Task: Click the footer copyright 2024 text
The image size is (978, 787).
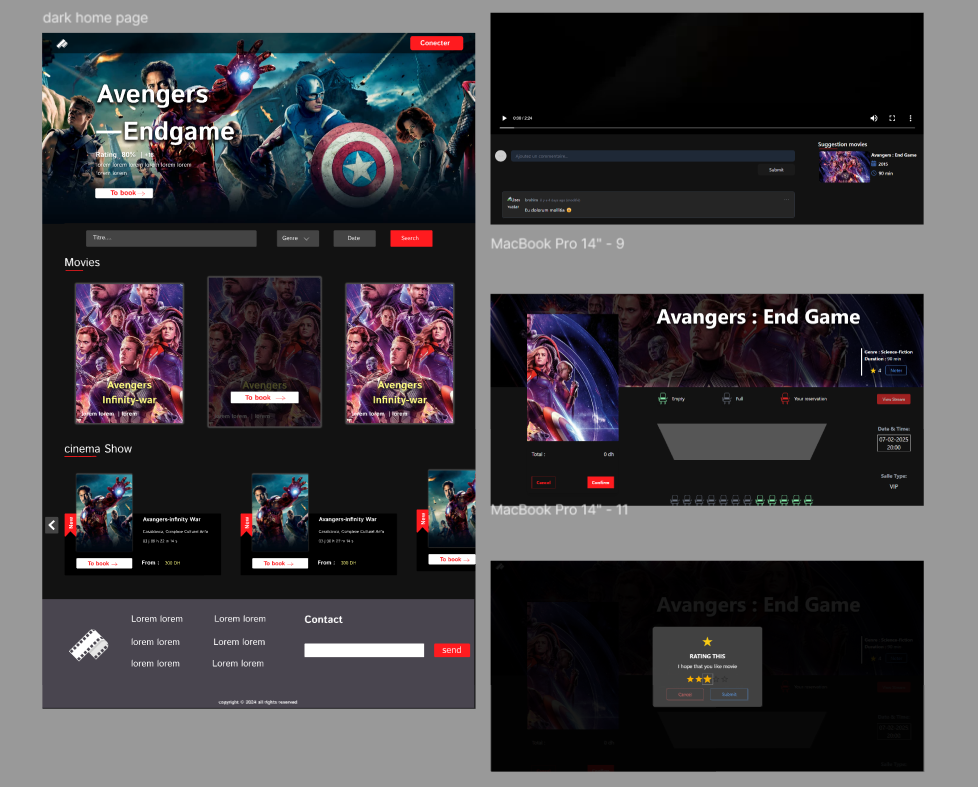Action: click(x=258, y=702)
